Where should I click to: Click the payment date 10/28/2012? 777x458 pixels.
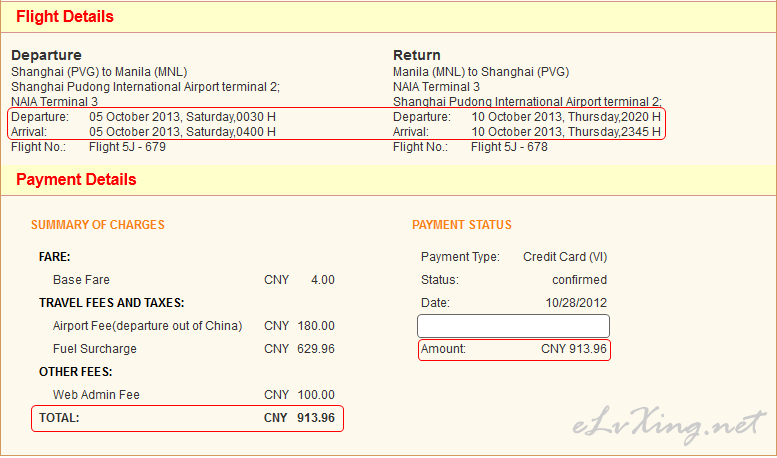coord(576,303)
